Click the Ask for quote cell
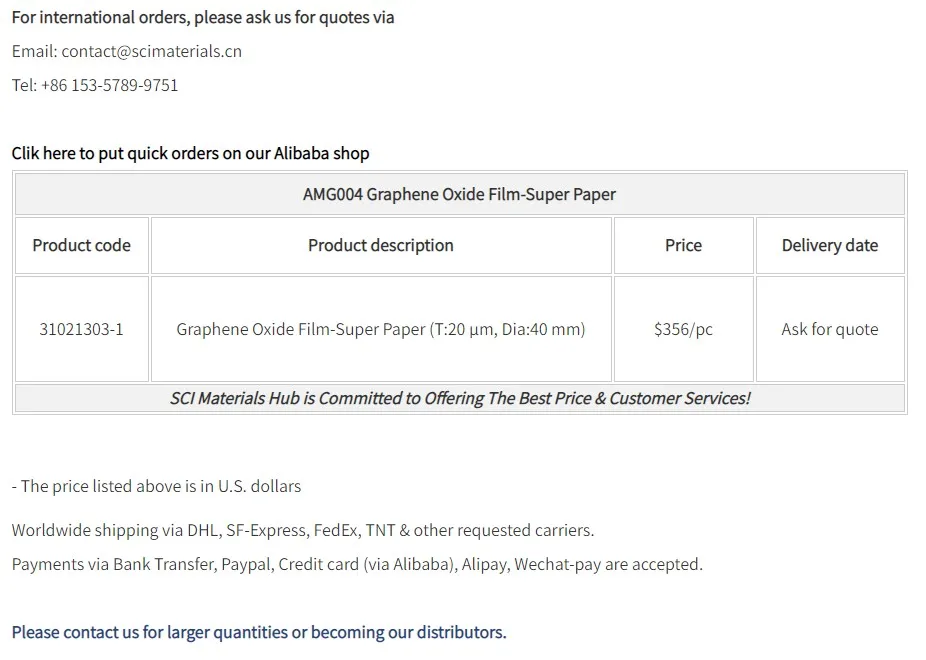Image resolution: width=926 pixels, height=660 pixels. pyautogui.click(x=830, y=329)
